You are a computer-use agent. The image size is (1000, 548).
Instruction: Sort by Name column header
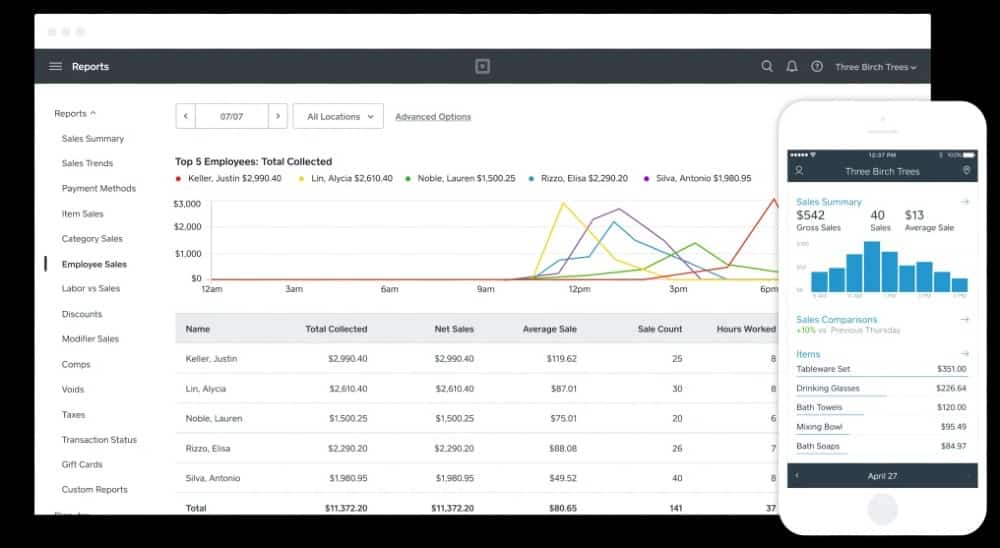pos(198,329)
